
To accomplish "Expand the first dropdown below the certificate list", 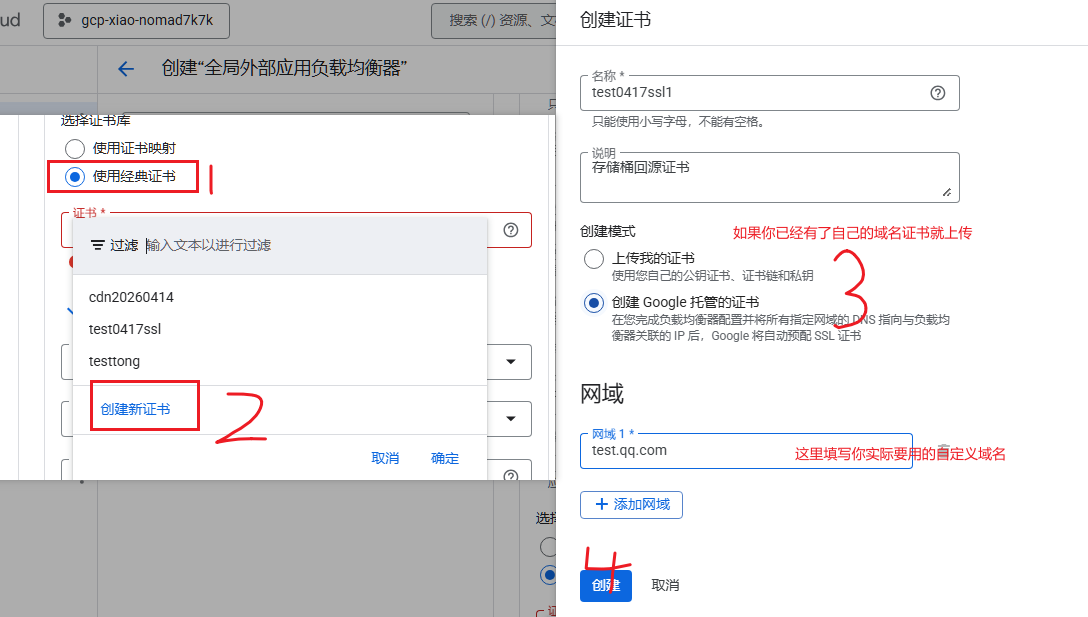I will 511,362.
